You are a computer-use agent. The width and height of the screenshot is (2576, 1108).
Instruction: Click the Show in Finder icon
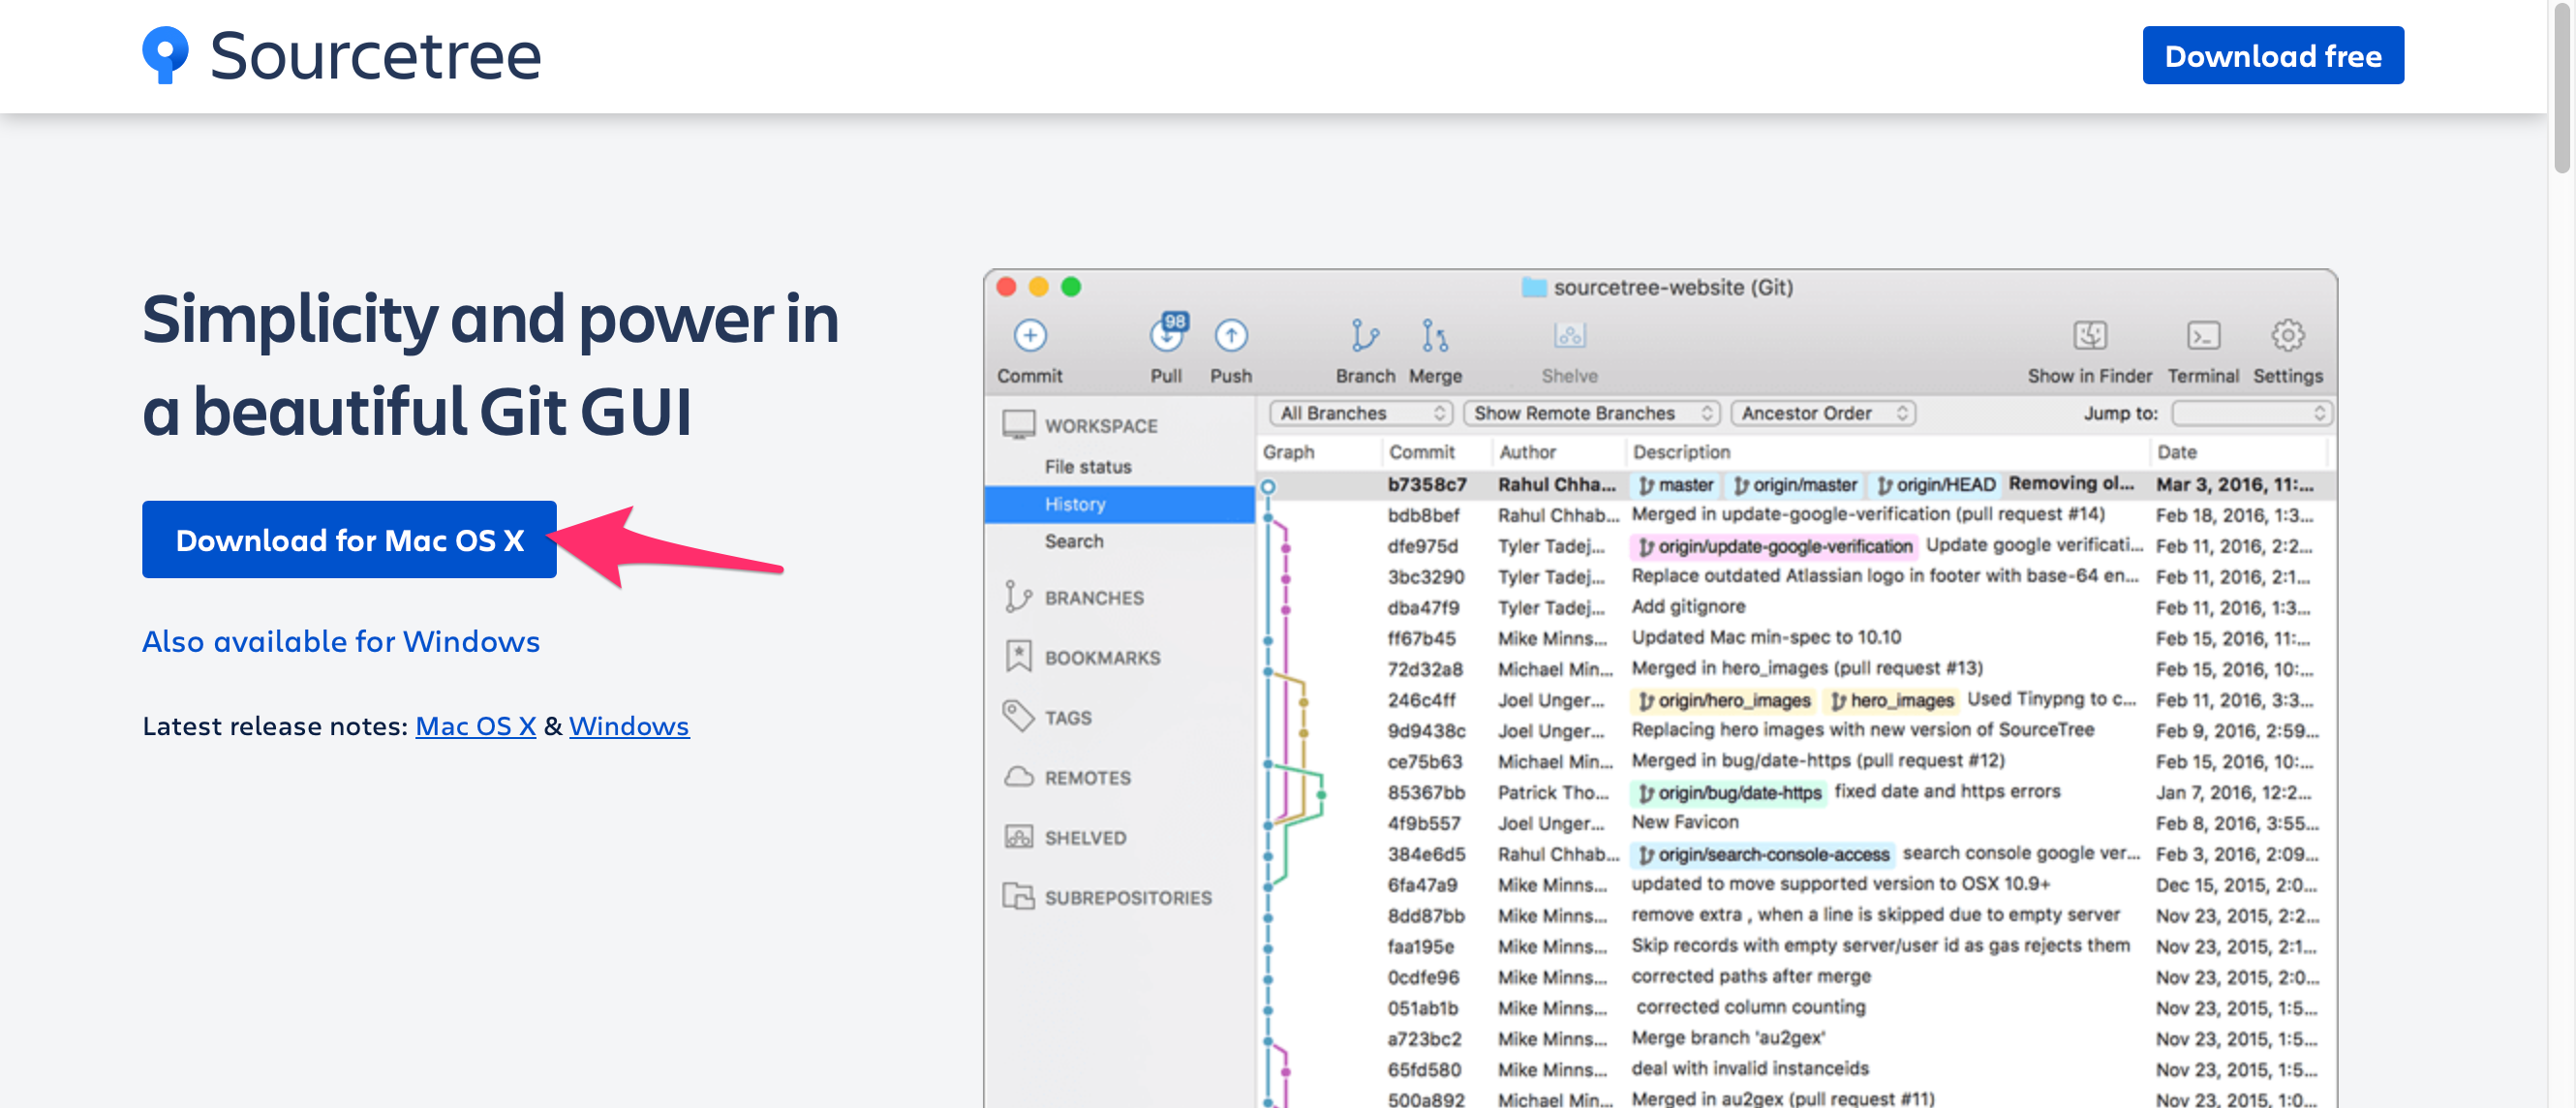click(2089, 336)
